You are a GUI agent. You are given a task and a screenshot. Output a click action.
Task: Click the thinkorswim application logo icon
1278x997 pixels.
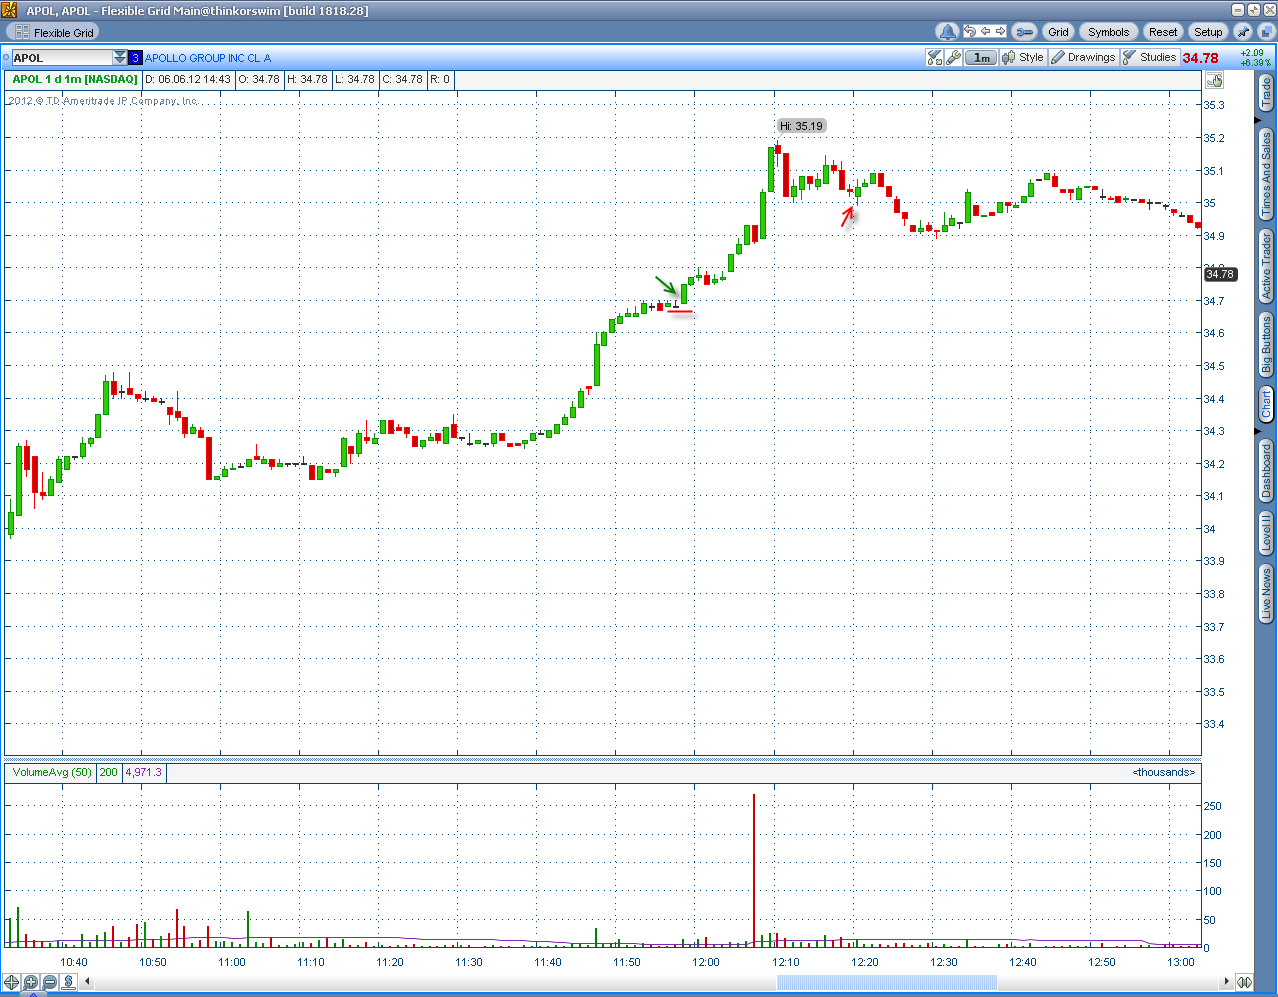click(x=9, y=10)
